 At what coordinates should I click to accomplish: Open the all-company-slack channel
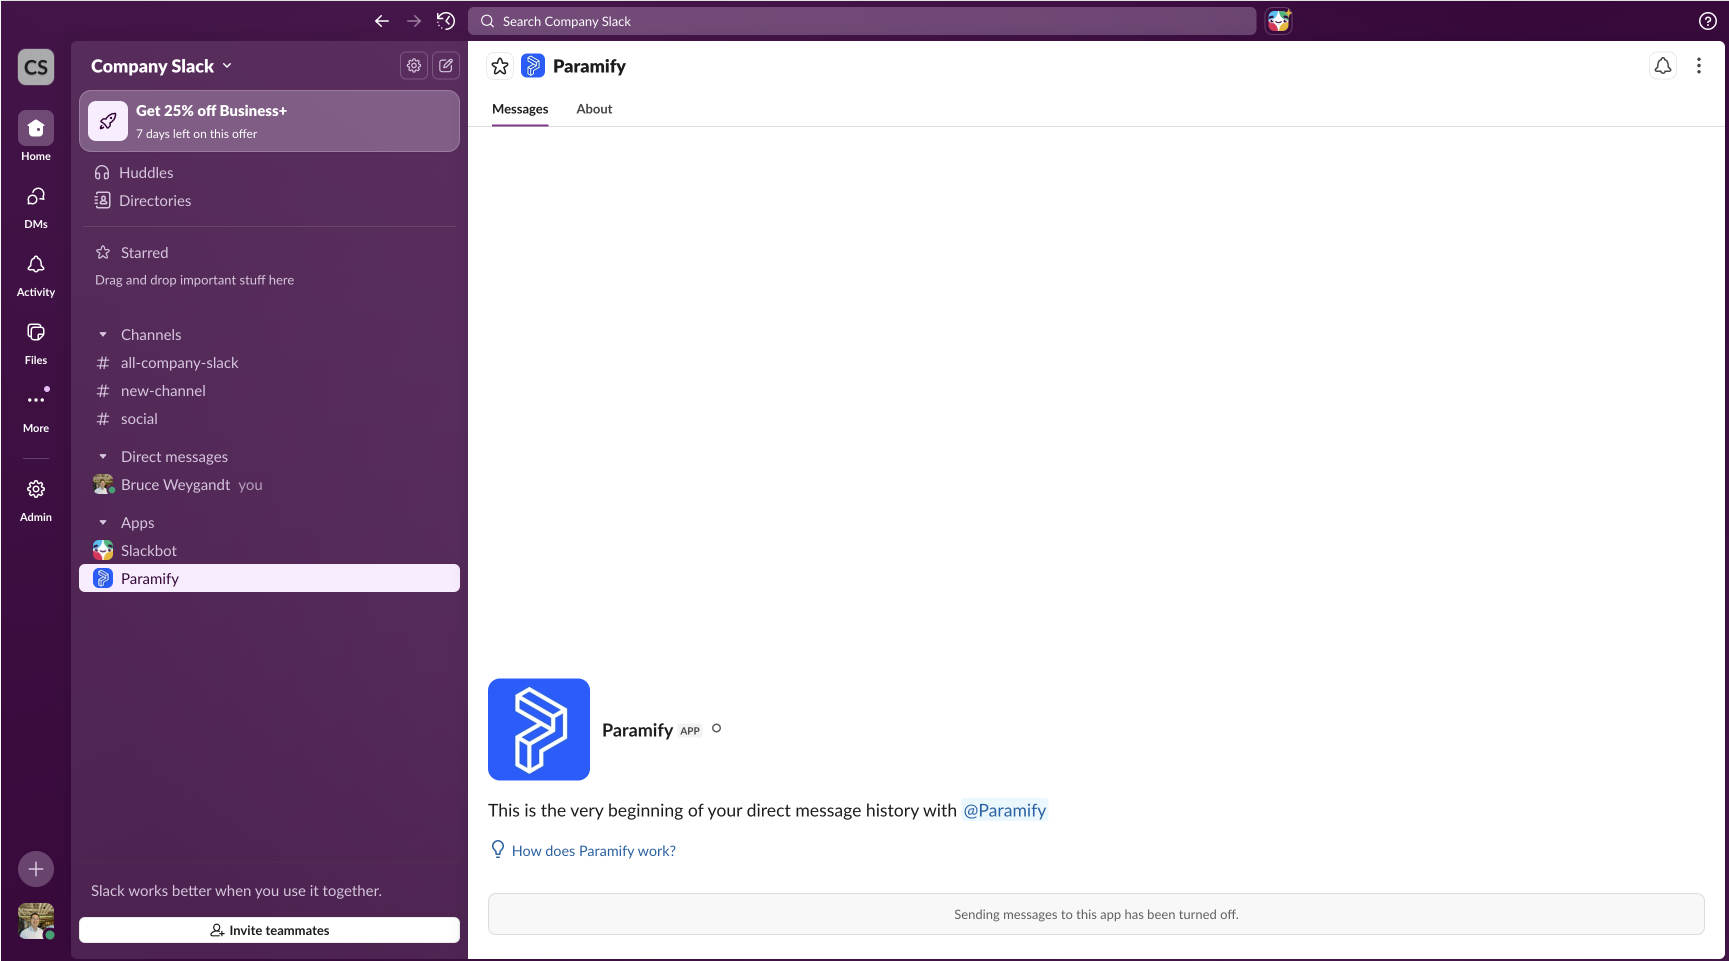269,362
